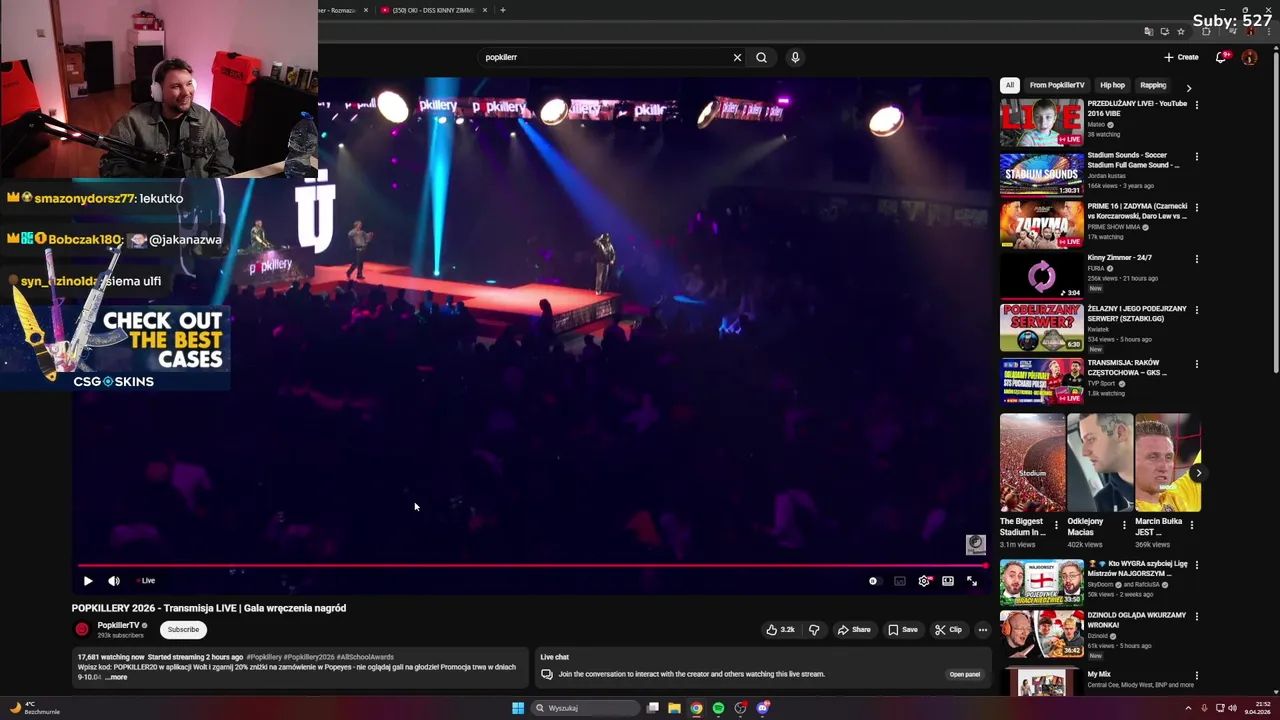Show the next shorts with the arrow

point(1198,473)
